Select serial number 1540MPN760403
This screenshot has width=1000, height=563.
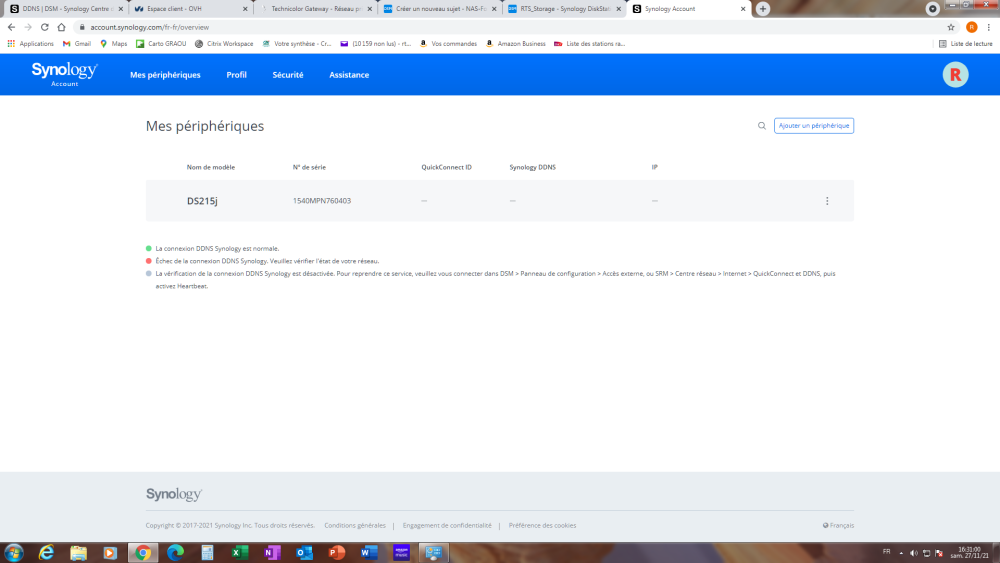321,201
